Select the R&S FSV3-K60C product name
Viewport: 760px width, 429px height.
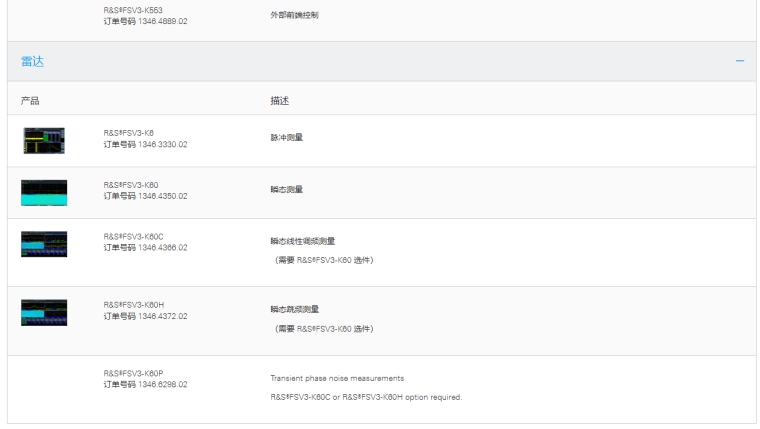click(x=133, y=237)
